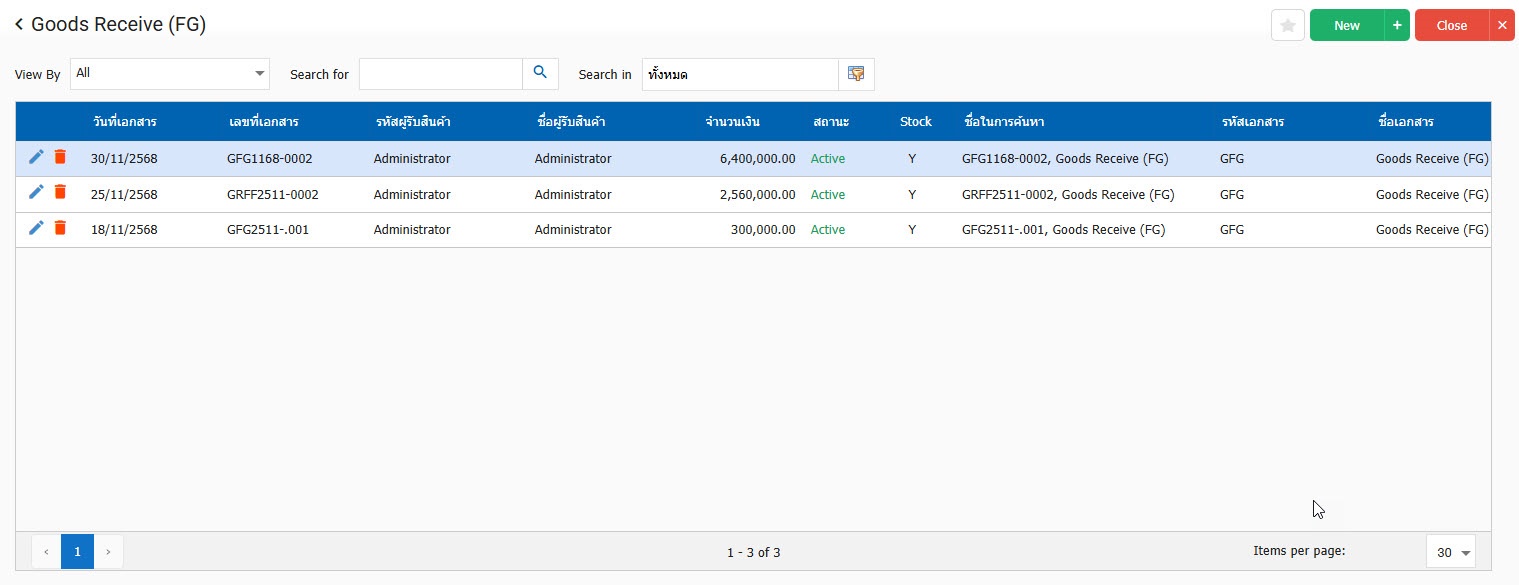Viewport: 1519px width, 585px height.
Task: Open edit pencil on GFG2511-.001 row
Action: (36, 228)
